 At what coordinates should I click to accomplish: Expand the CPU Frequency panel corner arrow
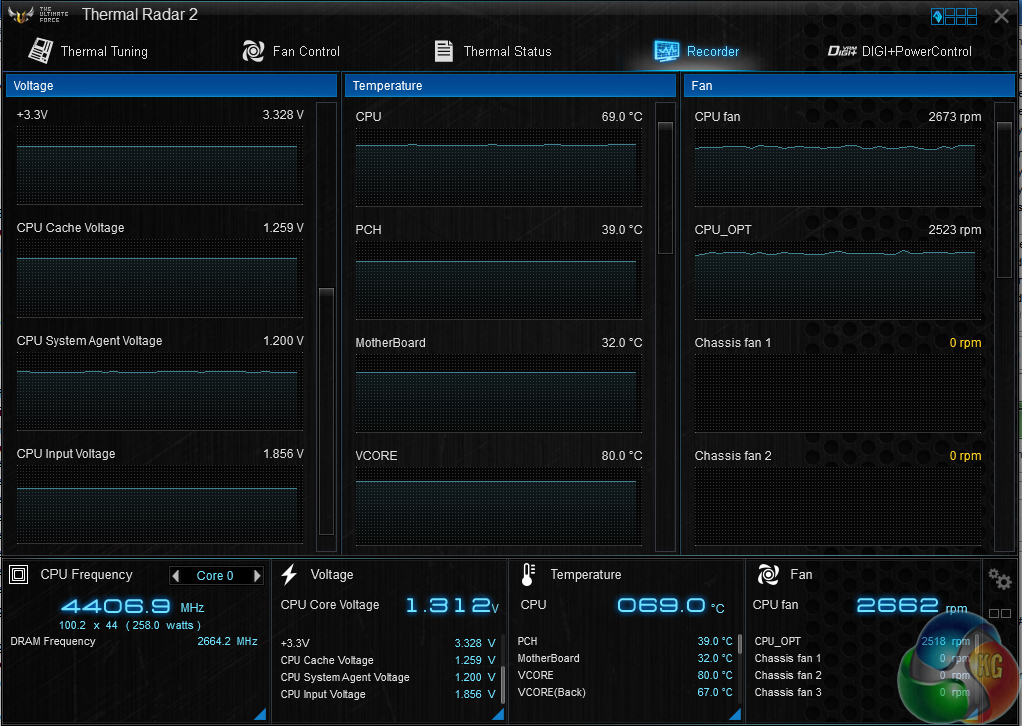point(260,714)
